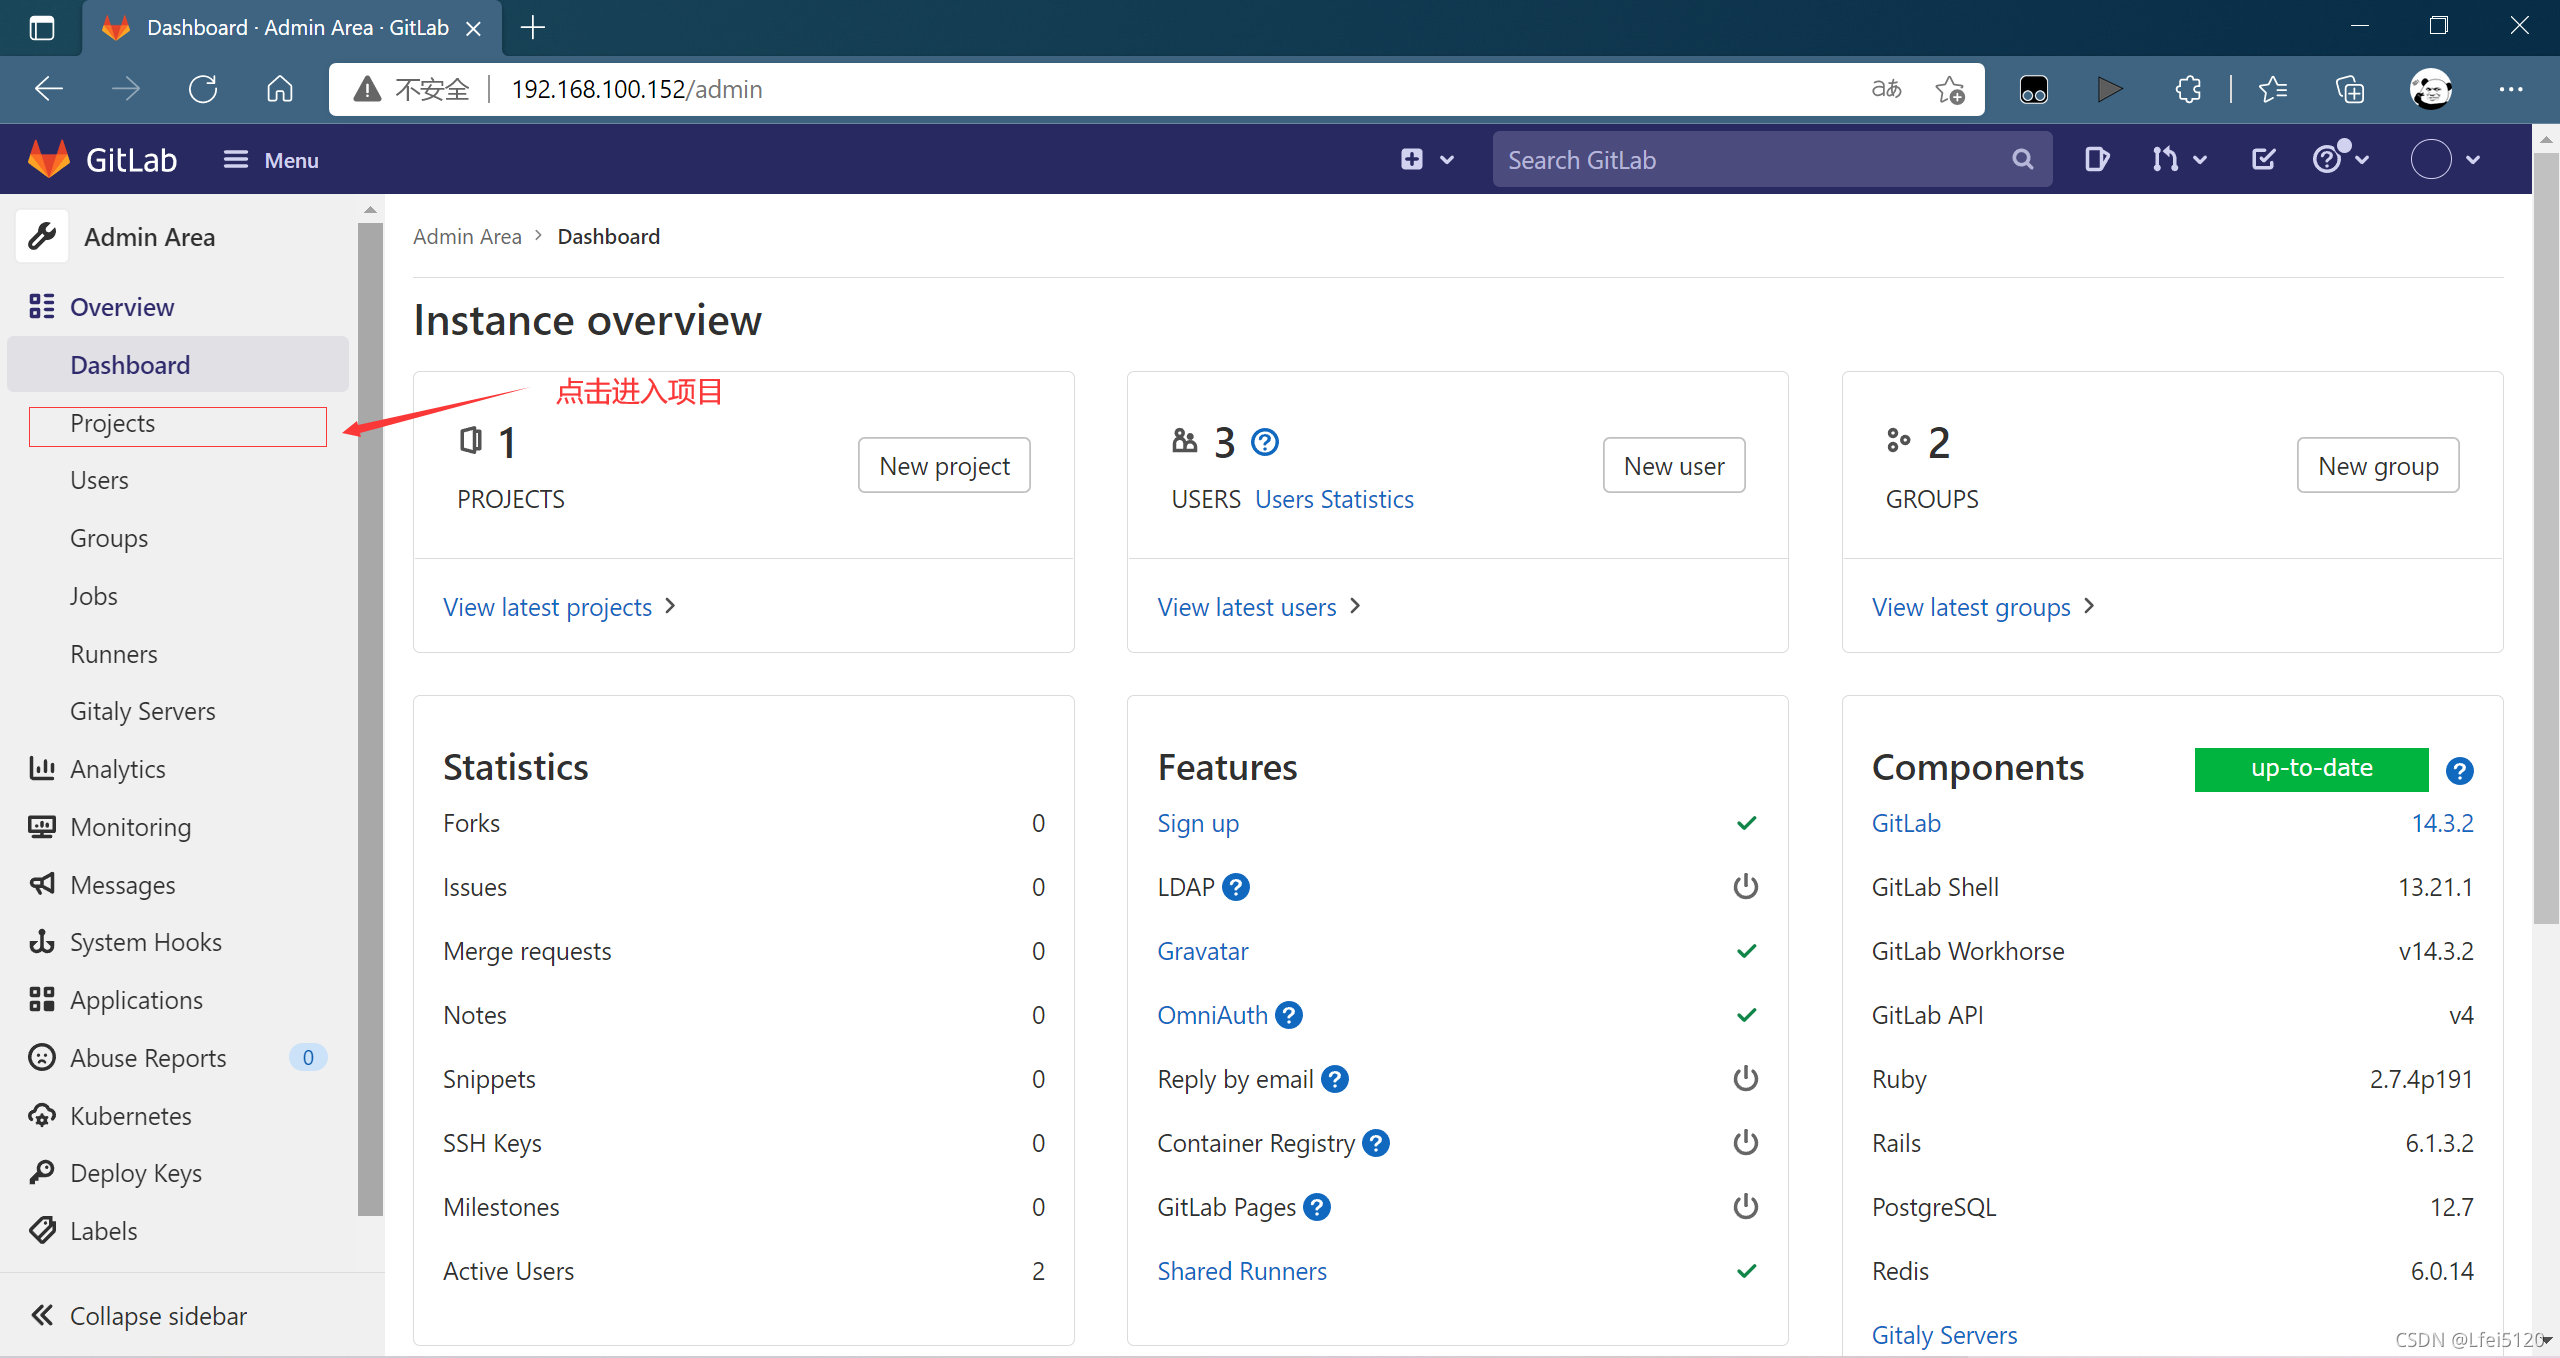Click the New project button

point(943,465)
